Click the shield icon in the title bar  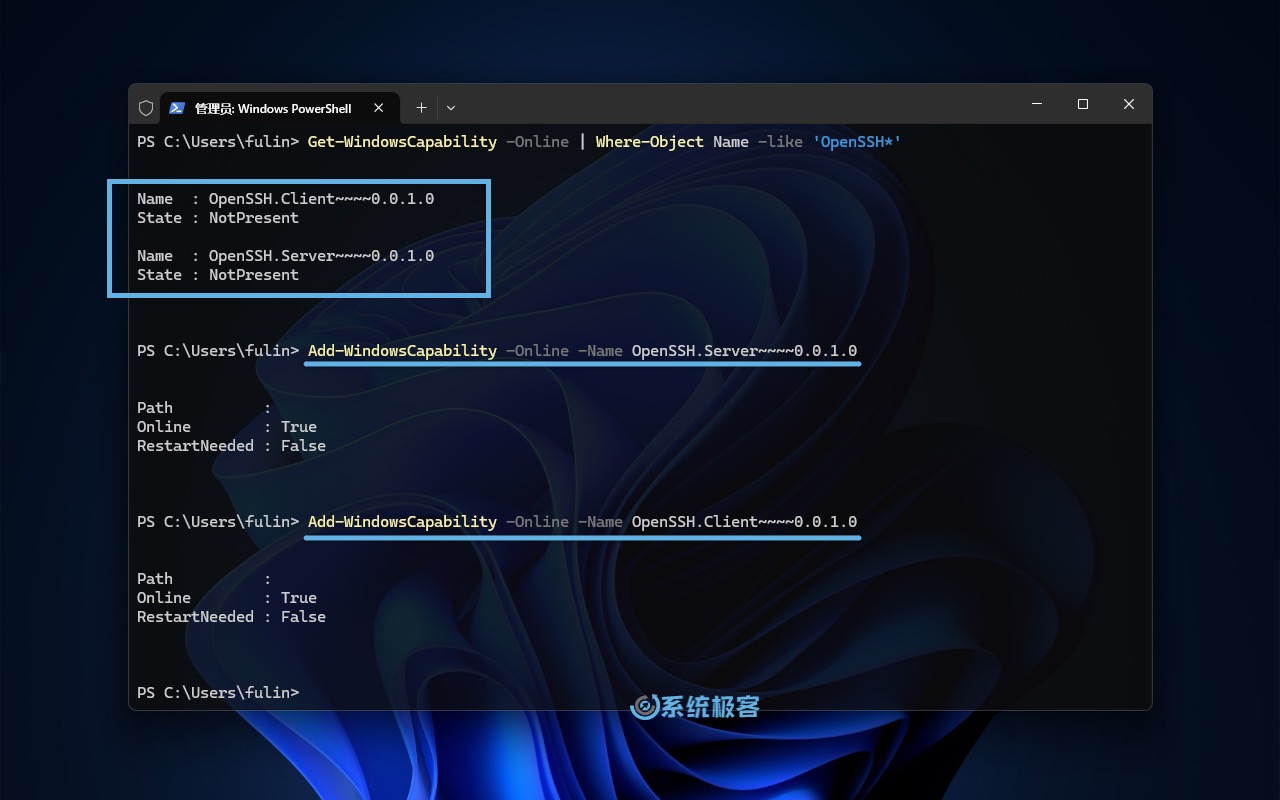click(x=146, y=107)
